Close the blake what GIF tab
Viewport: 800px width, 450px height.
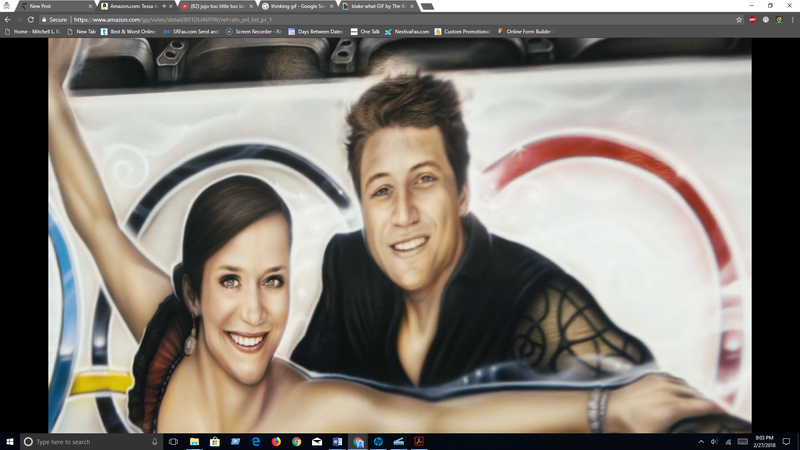pos(412,6)
